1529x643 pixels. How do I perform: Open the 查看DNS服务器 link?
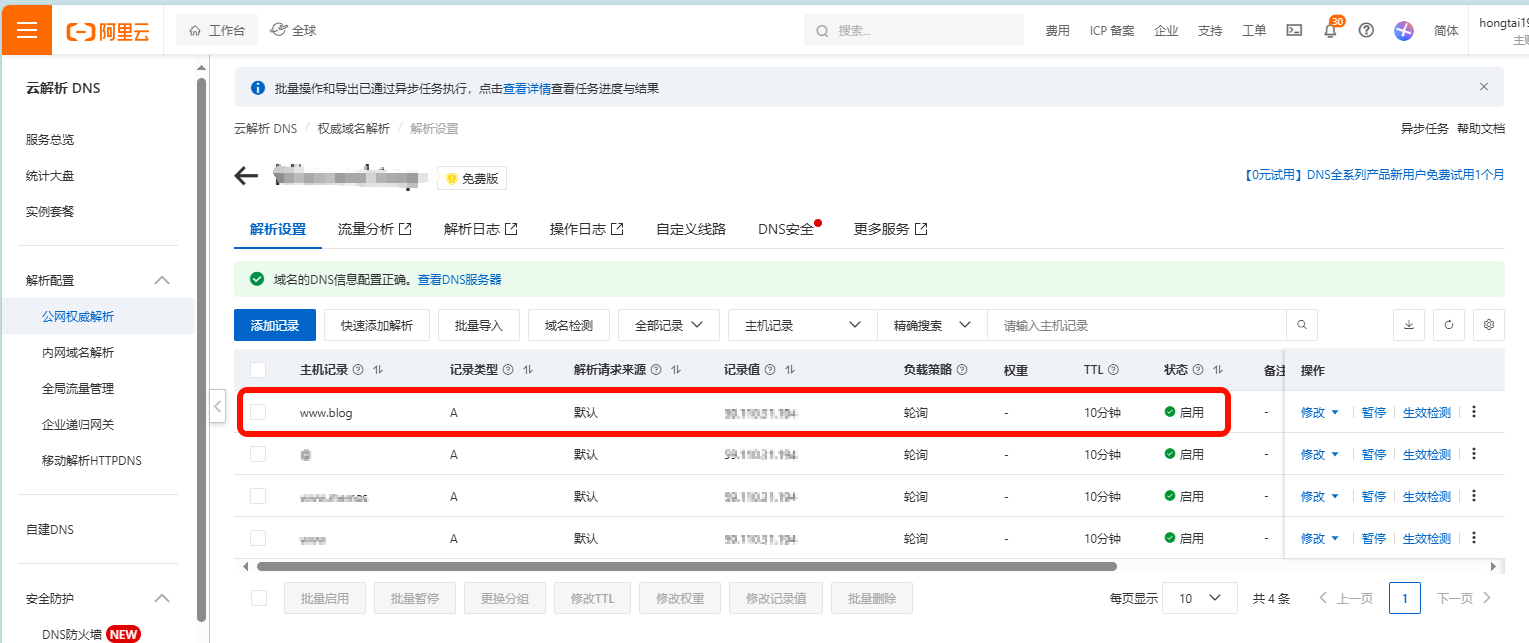coord(459,280)
